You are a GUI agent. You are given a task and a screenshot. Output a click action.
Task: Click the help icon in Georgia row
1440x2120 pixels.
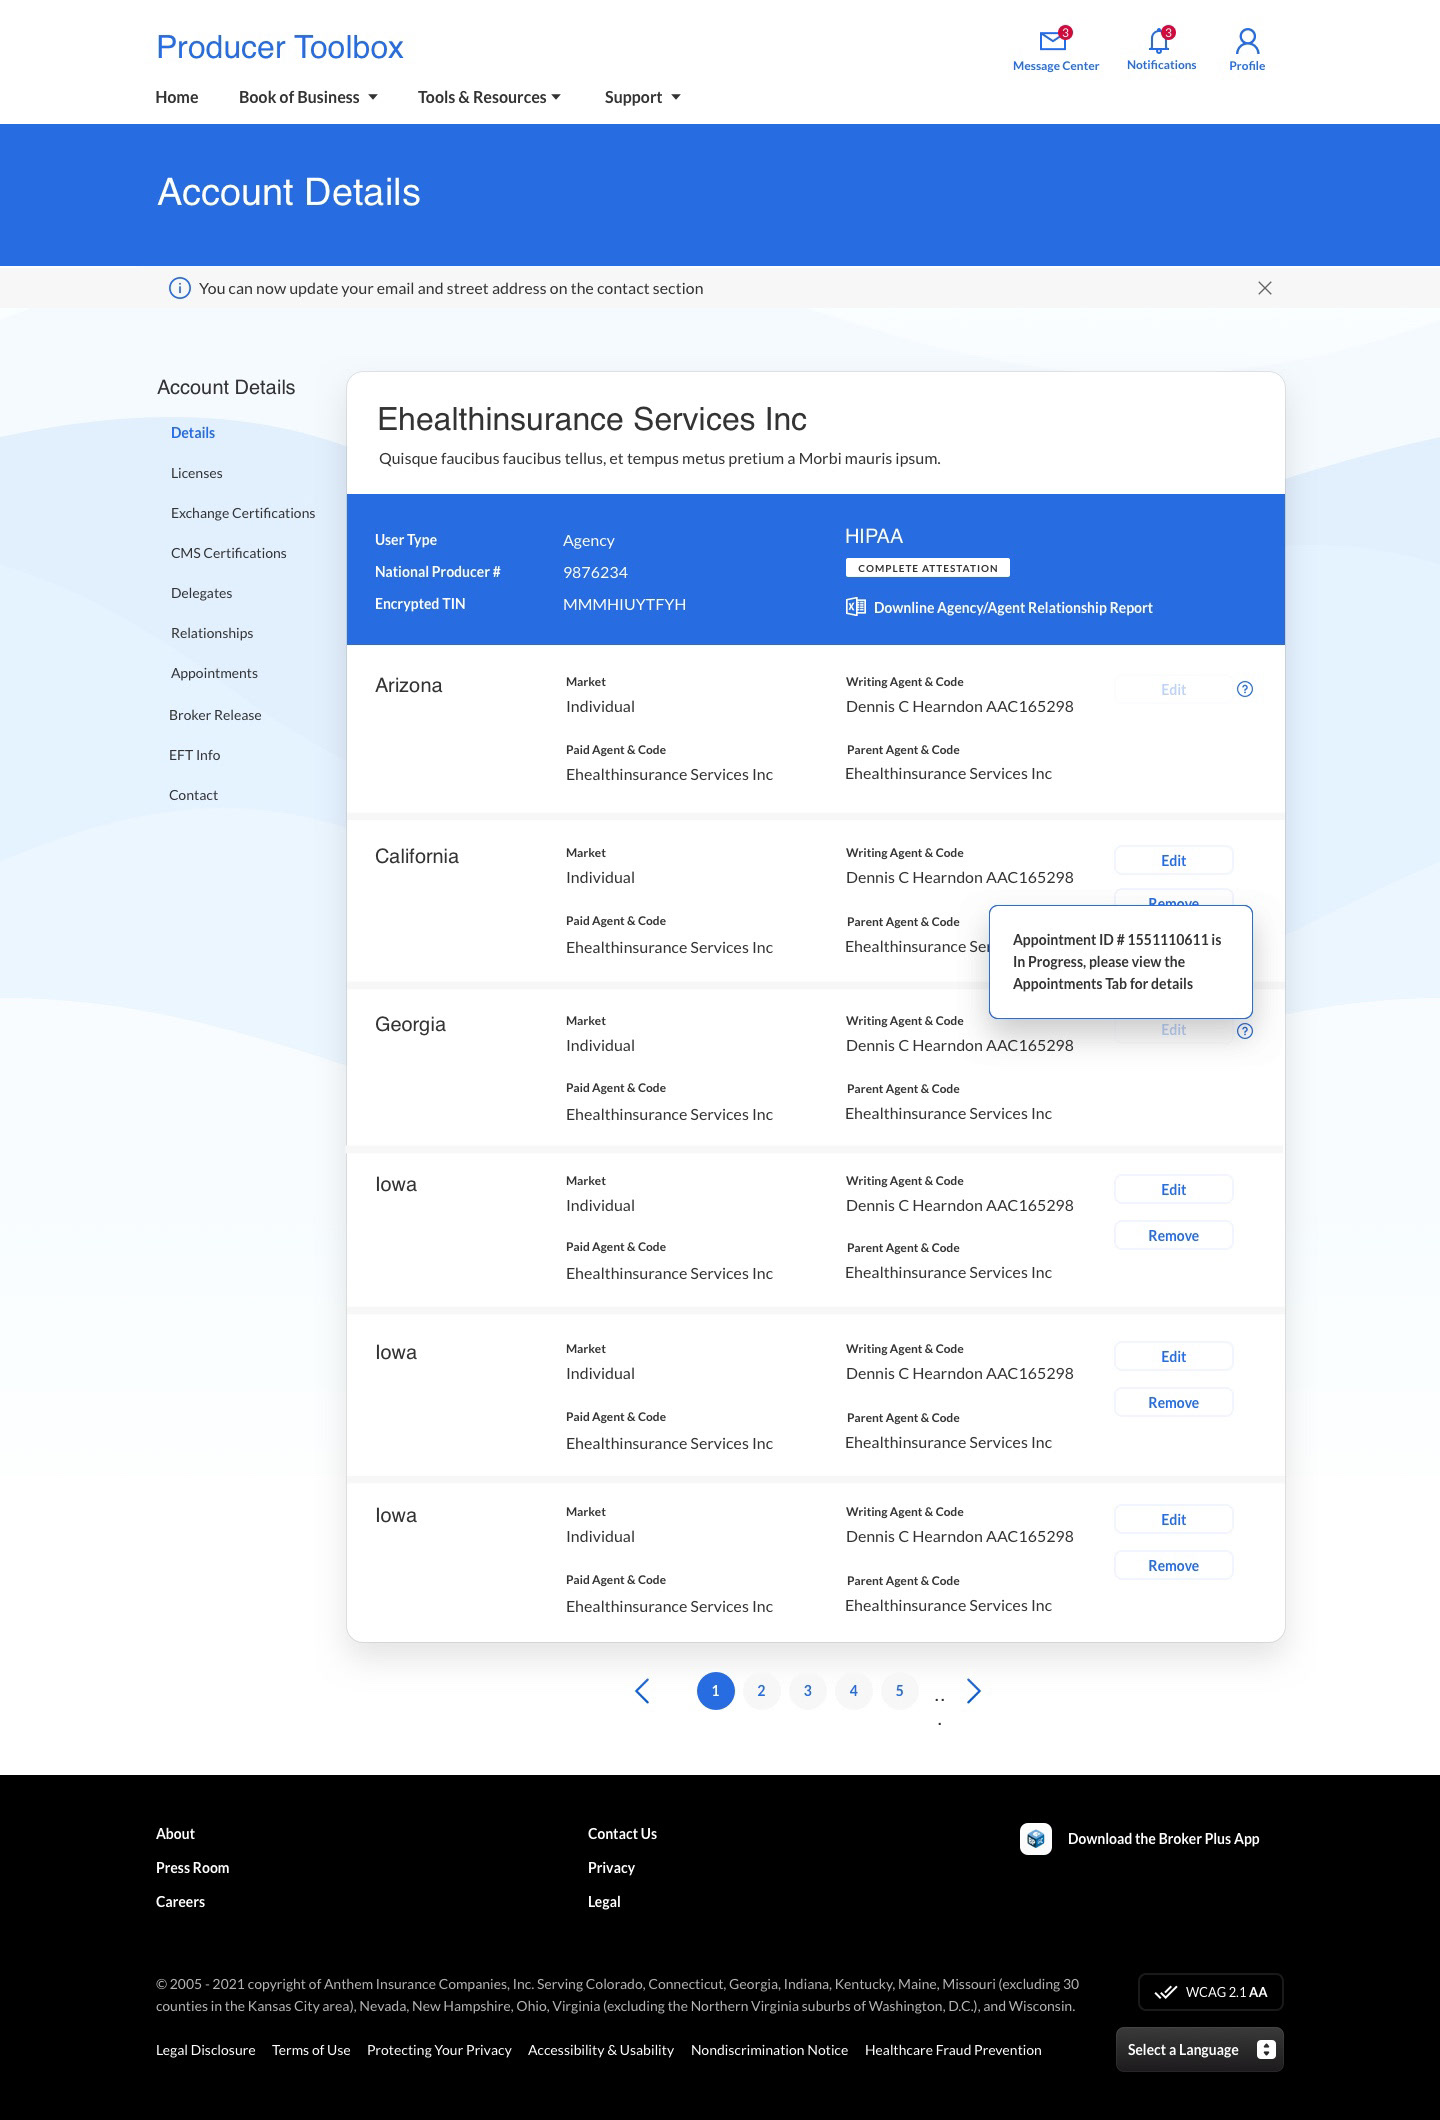1245,1031
